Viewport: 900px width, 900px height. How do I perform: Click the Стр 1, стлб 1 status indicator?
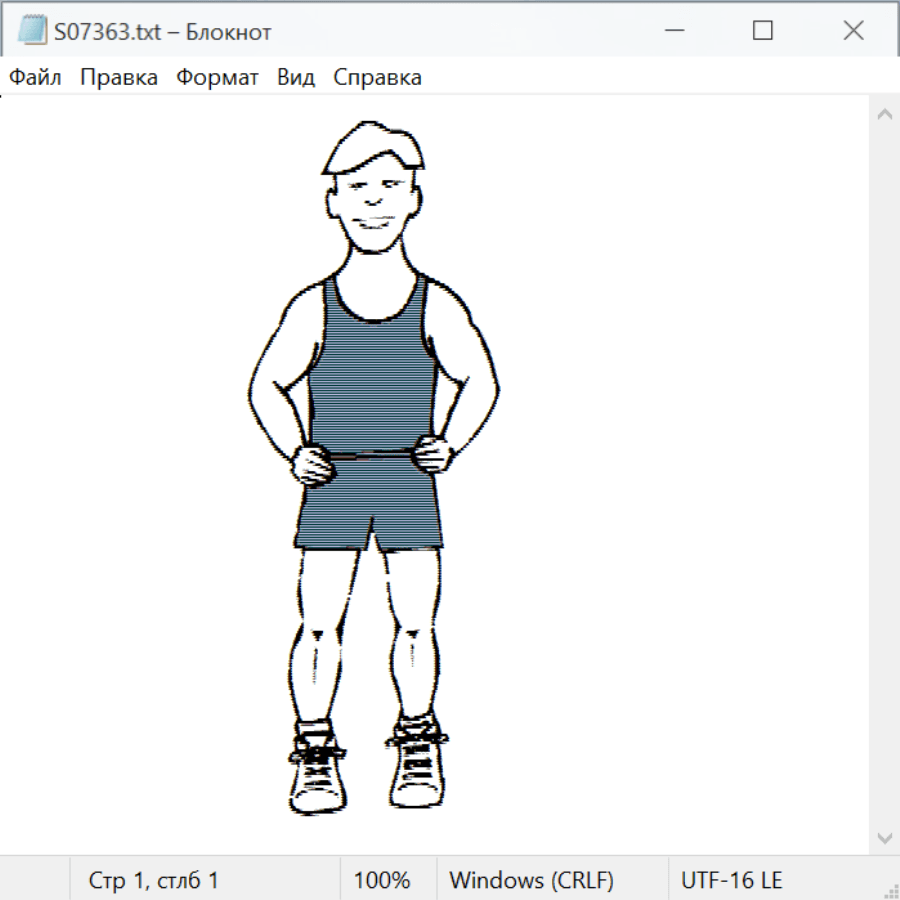pos(153,881)
